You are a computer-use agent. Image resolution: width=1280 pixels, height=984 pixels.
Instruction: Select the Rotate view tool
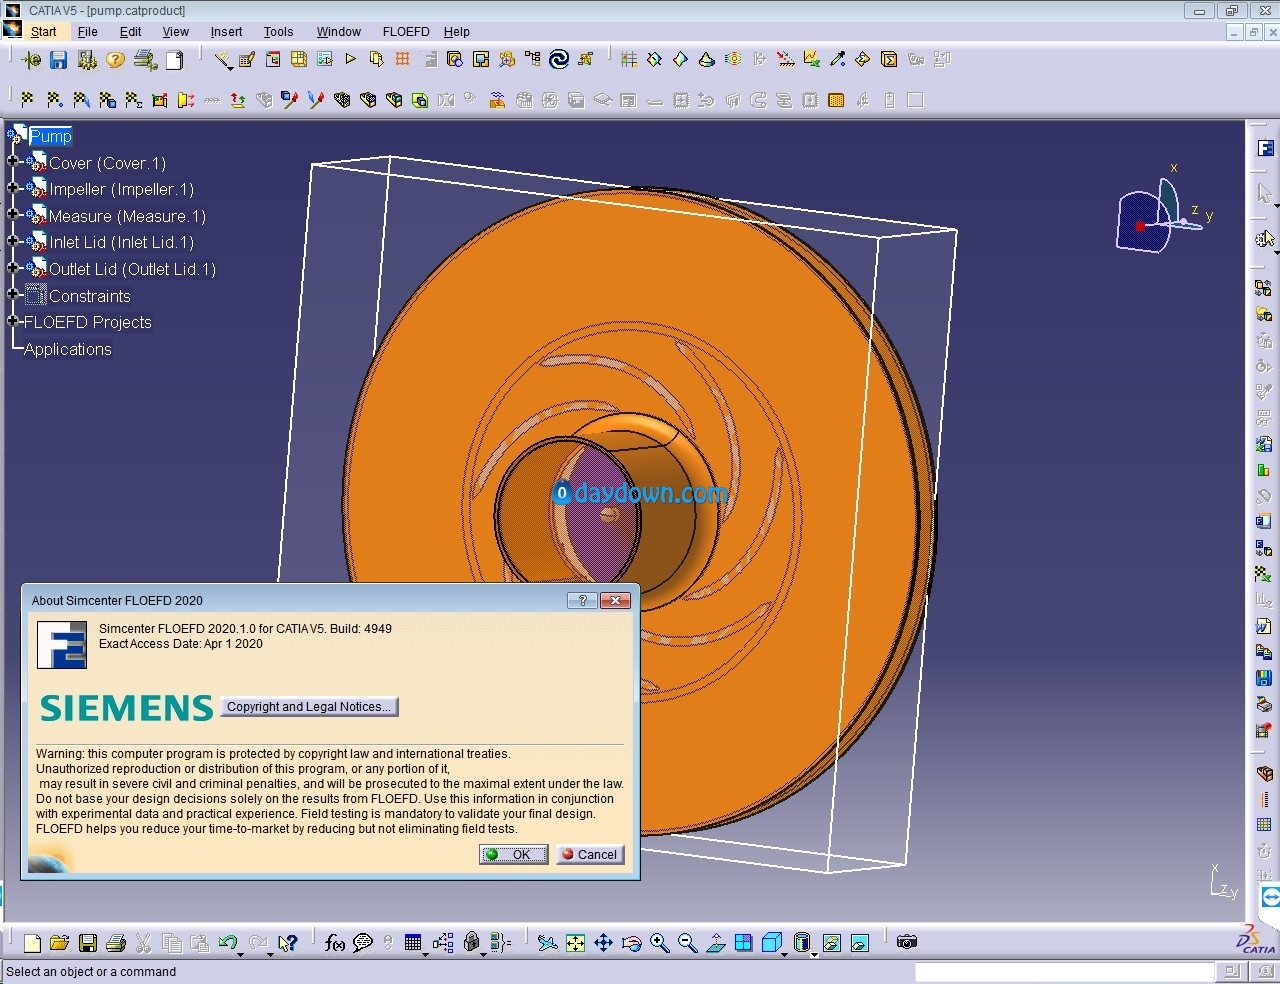tap(631, 942)
